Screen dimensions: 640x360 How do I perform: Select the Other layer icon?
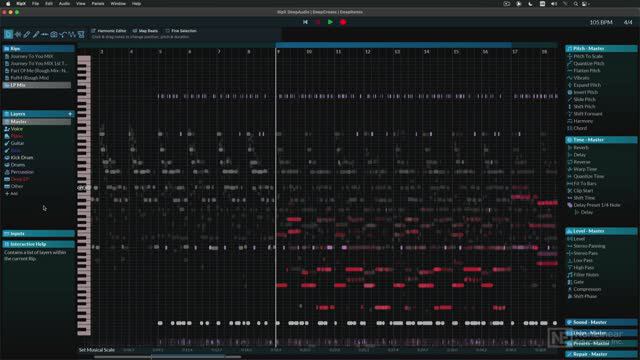click(7, 186)
